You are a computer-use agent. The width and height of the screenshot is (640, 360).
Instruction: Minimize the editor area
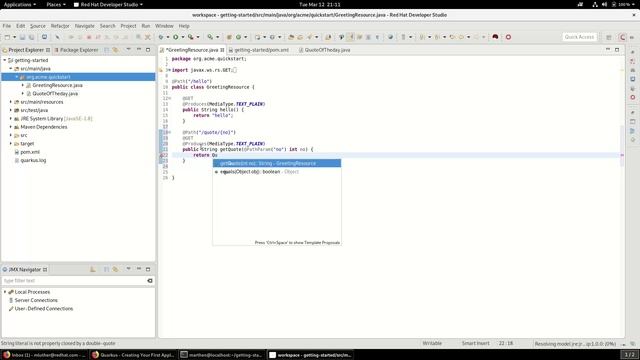[x=608, y=49]
